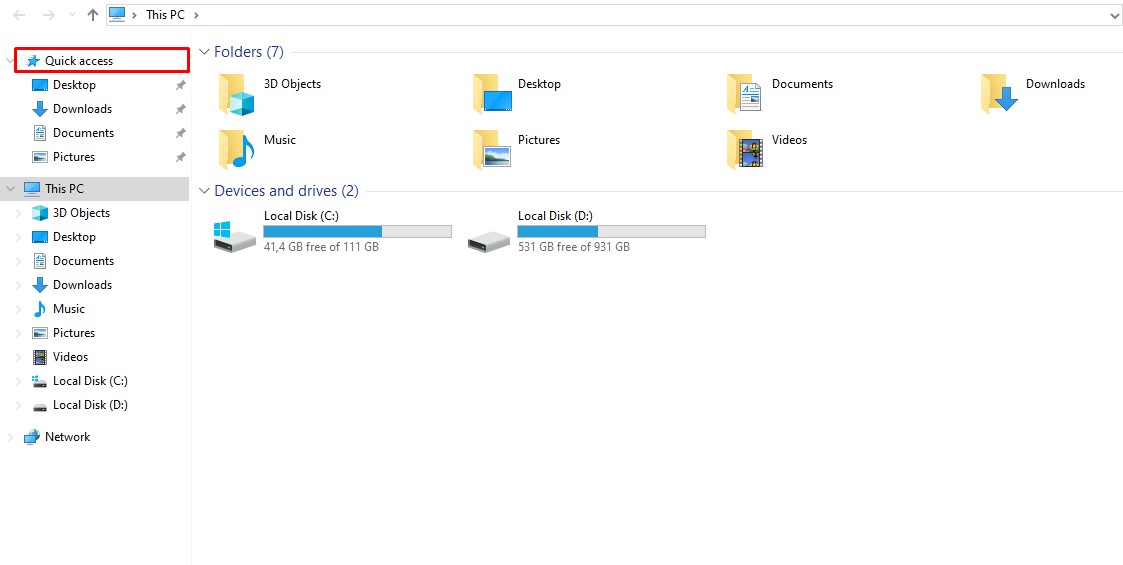Select the Local Disk (D:) drive icon
Viewport: 1123px width, 565px height.
tap(488, 241)
